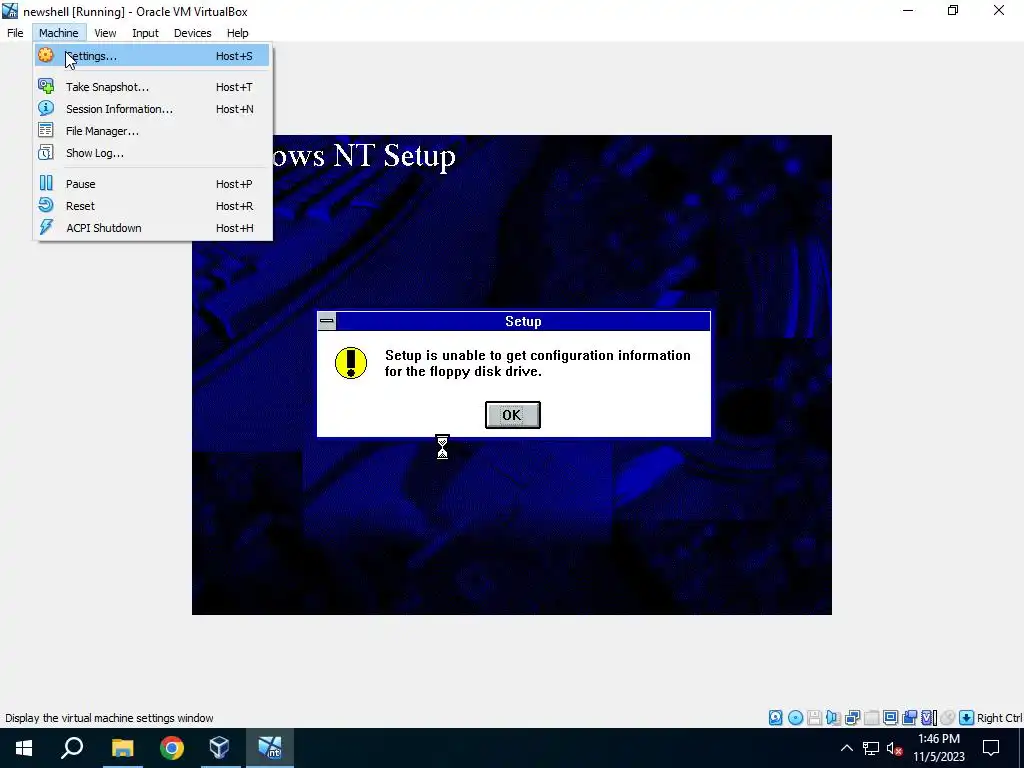Open the Windows Start menu
Image resolution: width=1024 pixels, height=768 pixels.
click(x=24, y=748)
